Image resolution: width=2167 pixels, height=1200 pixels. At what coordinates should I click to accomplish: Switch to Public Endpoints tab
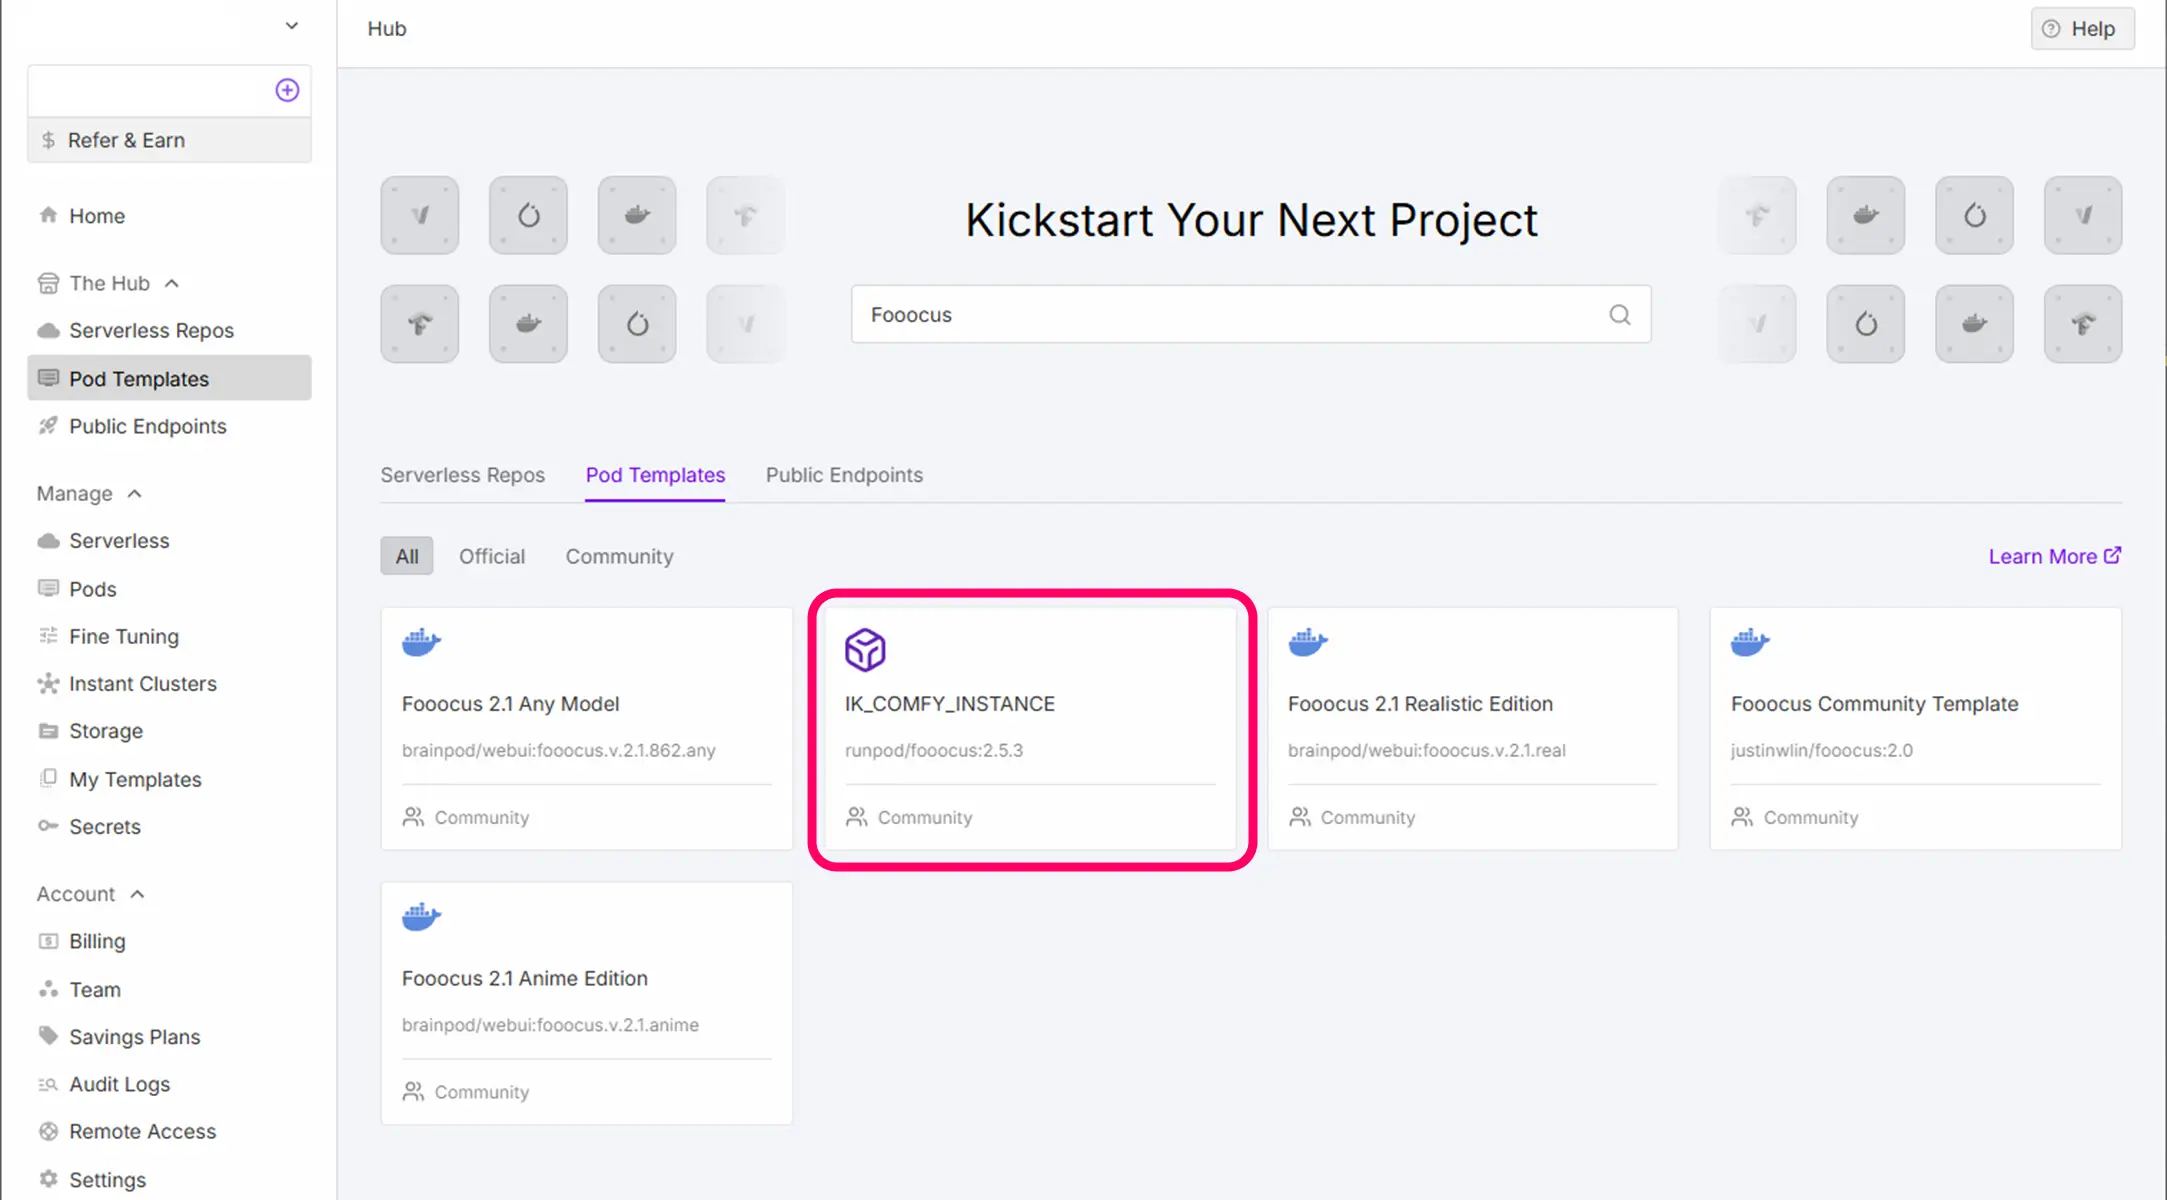pos(844,475)
